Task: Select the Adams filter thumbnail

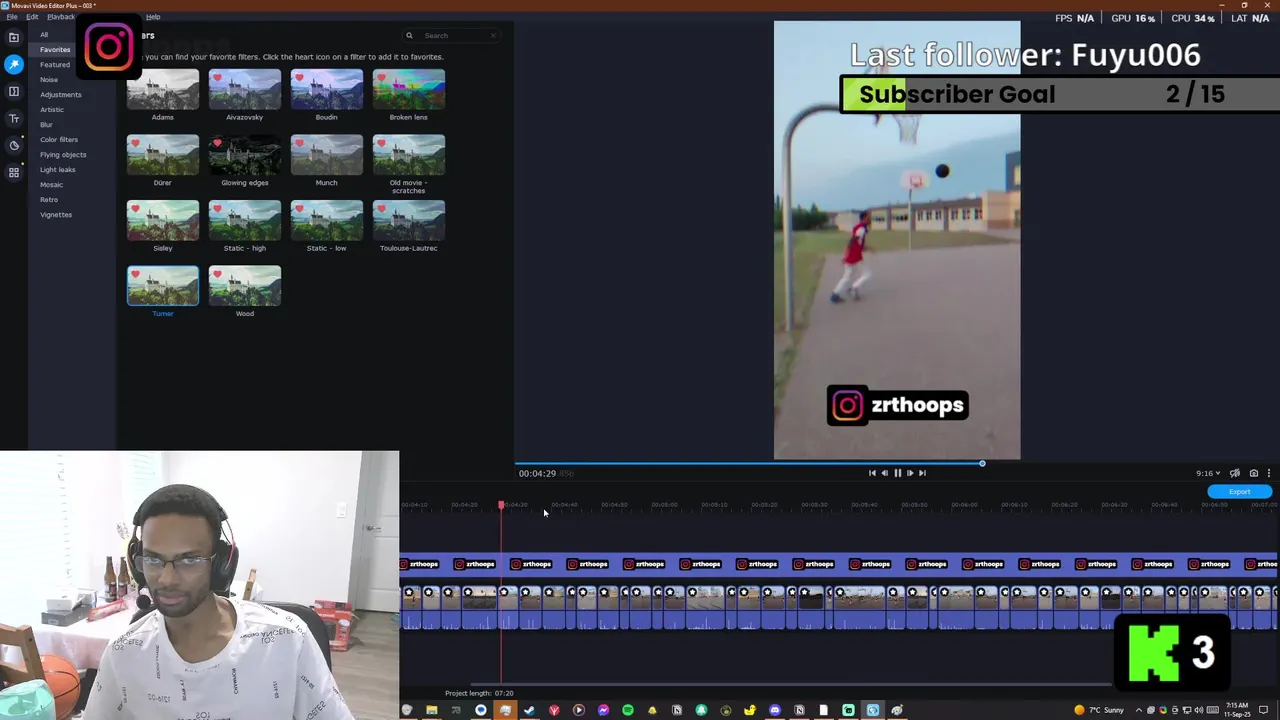Action: 163,89
